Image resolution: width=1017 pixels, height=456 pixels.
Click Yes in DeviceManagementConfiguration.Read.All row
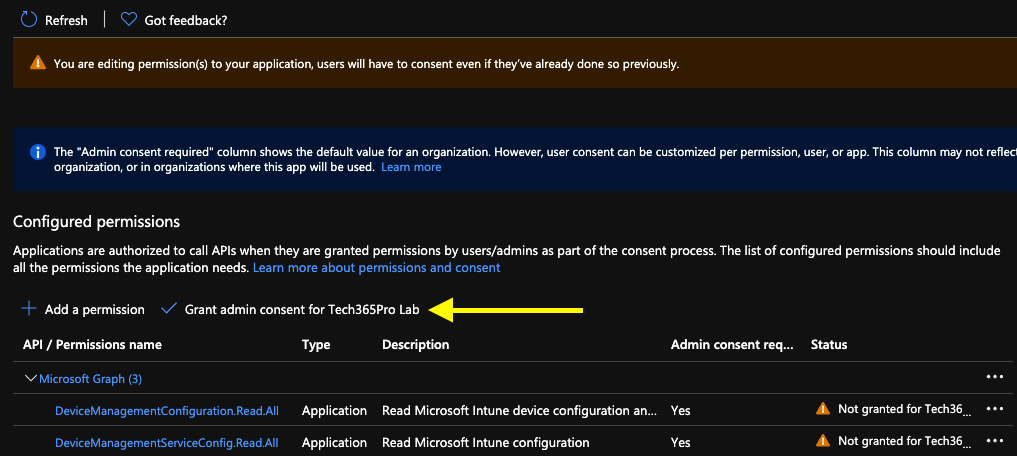point(680,410)
